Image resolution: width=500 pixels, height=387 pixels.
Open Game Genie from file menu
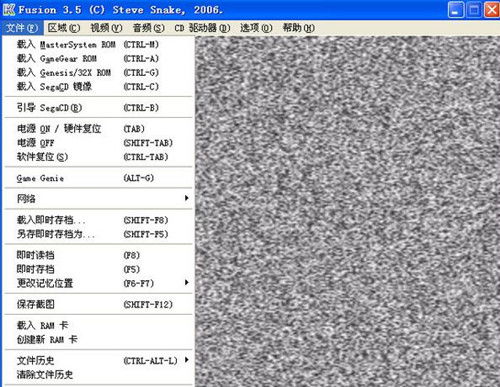pyautogui.click(x=99, y=178)
